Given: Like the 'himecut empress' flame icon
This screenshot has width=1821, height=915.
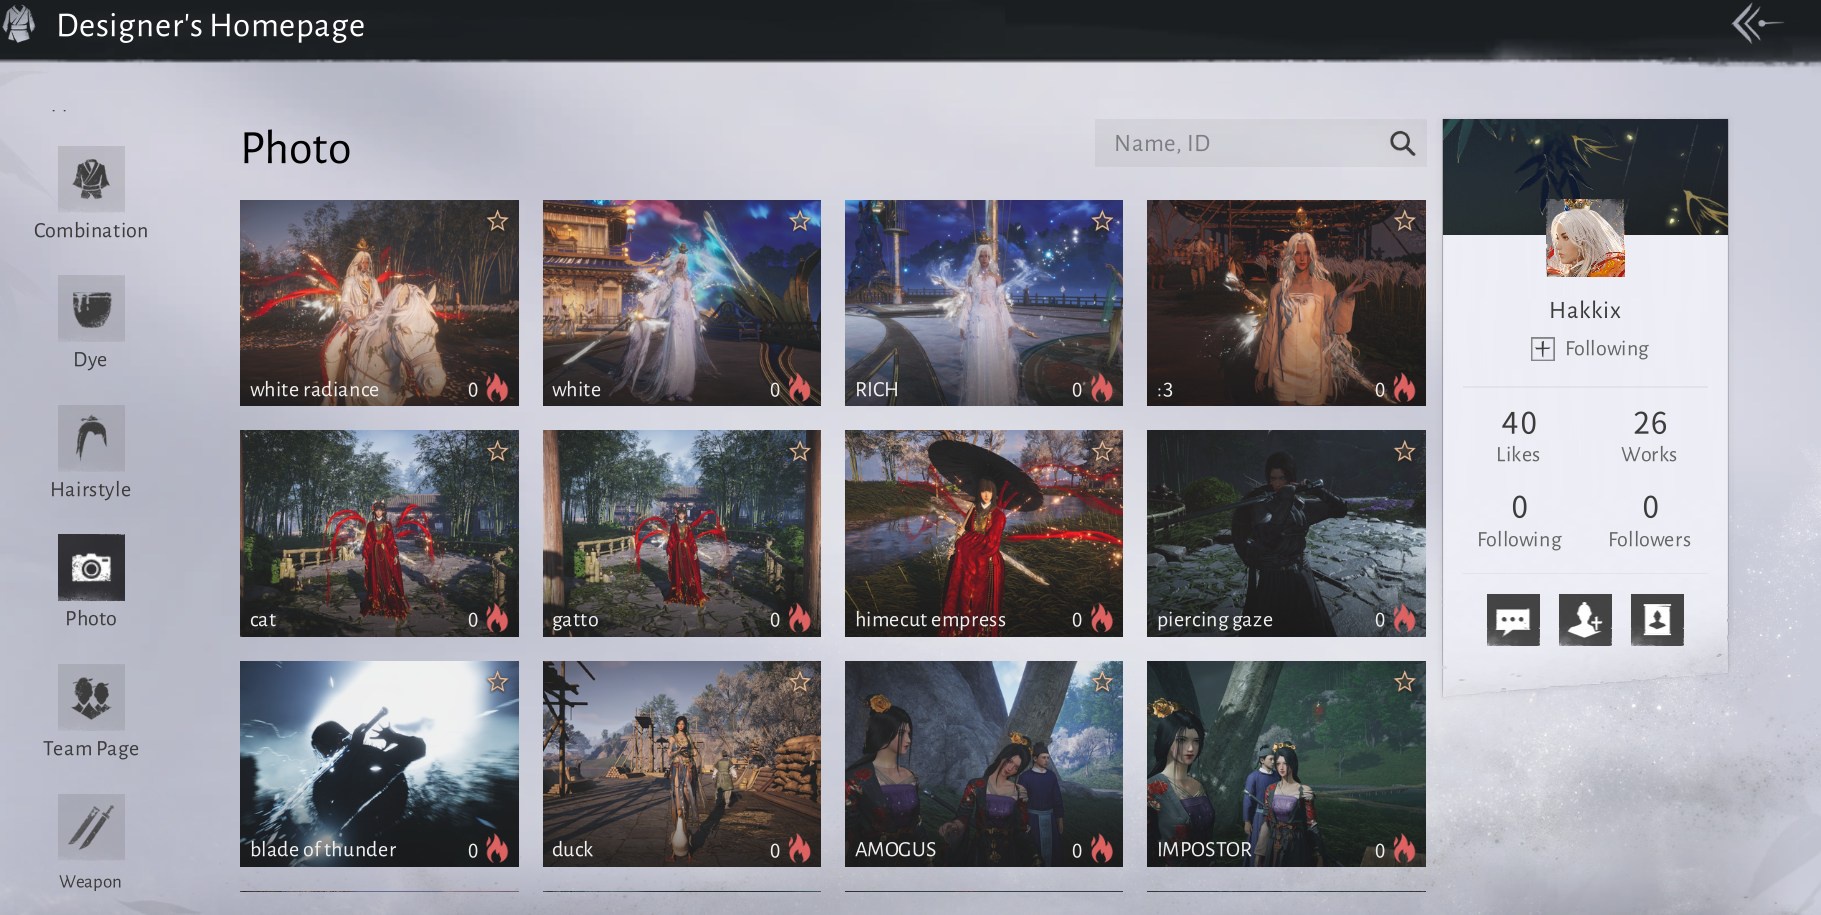Looking at the screenshot, I should 1101,619.
